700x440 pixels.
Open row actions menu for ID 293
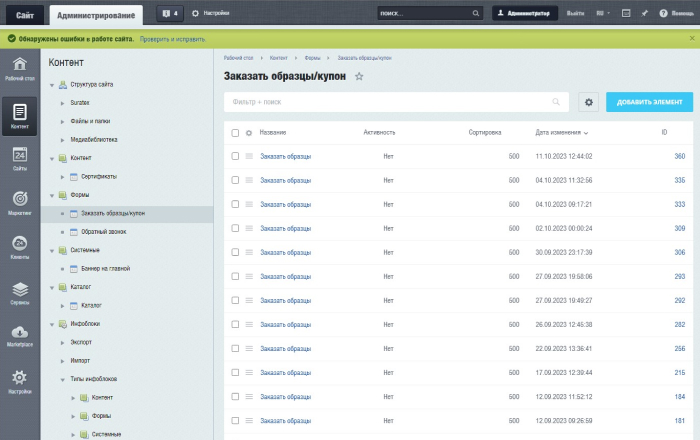click(x=249, y=277)
